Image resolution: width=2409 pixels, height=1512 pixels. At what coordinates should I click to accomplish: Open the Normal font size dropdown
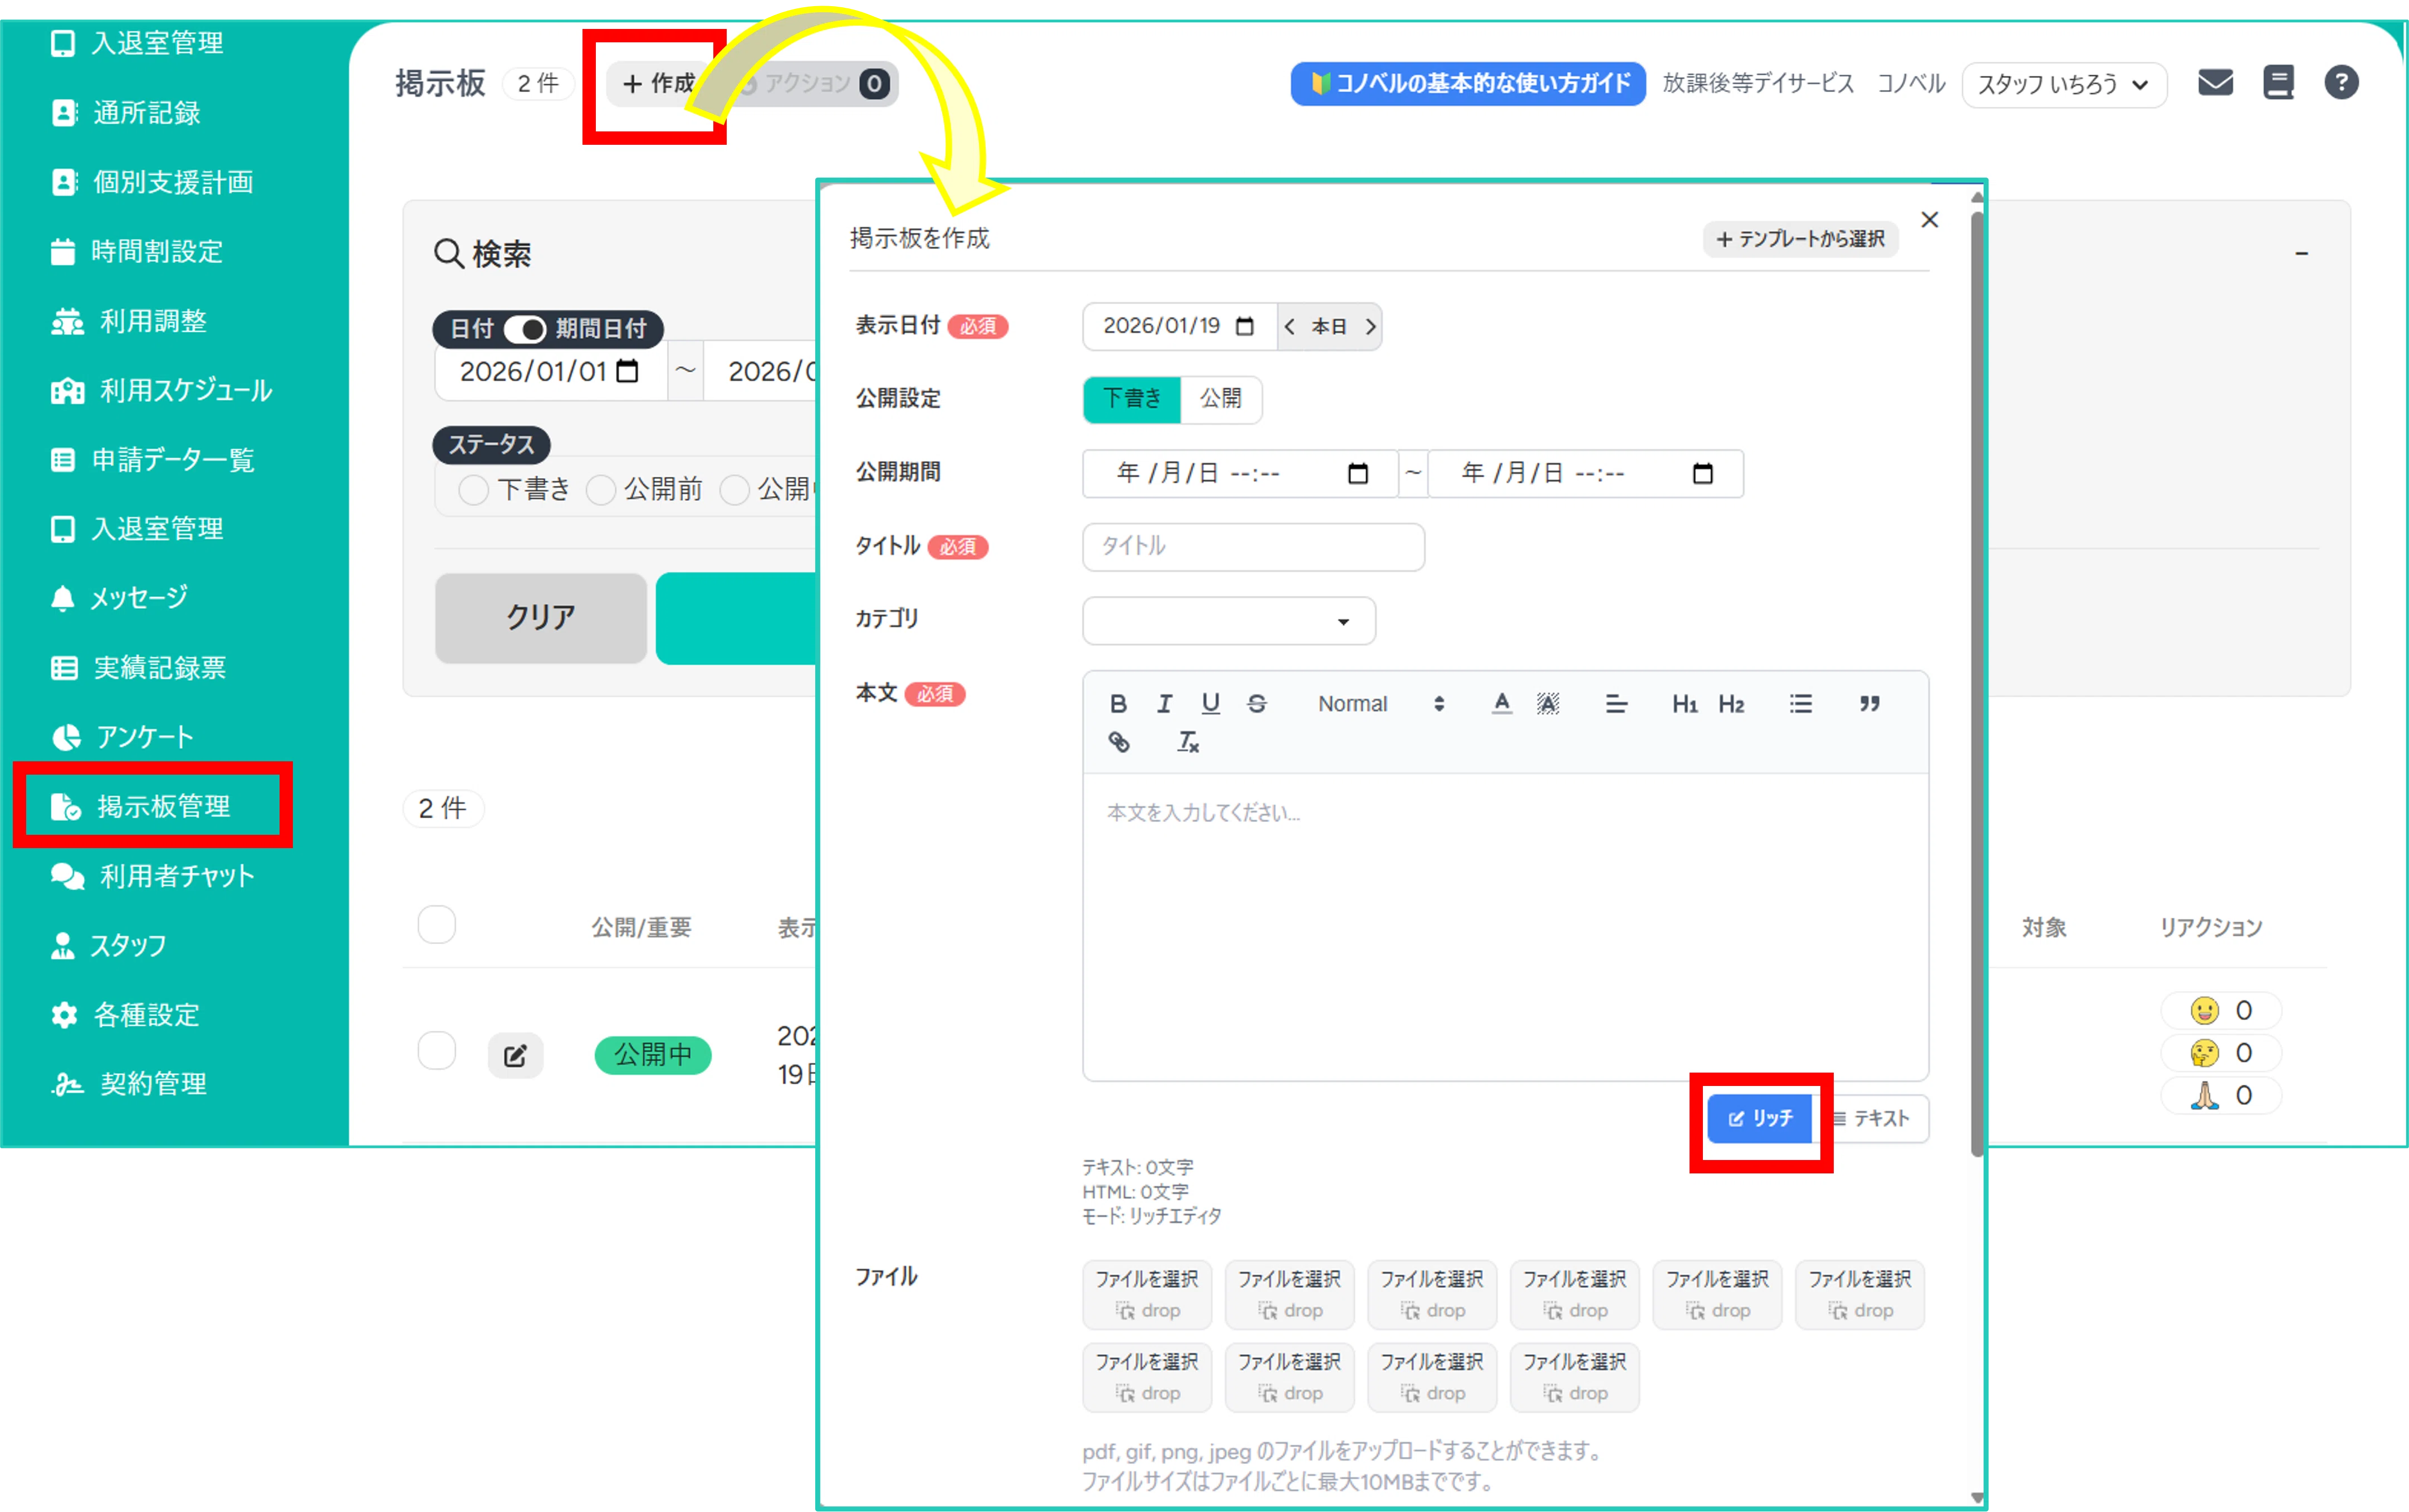pos(1381,704)
